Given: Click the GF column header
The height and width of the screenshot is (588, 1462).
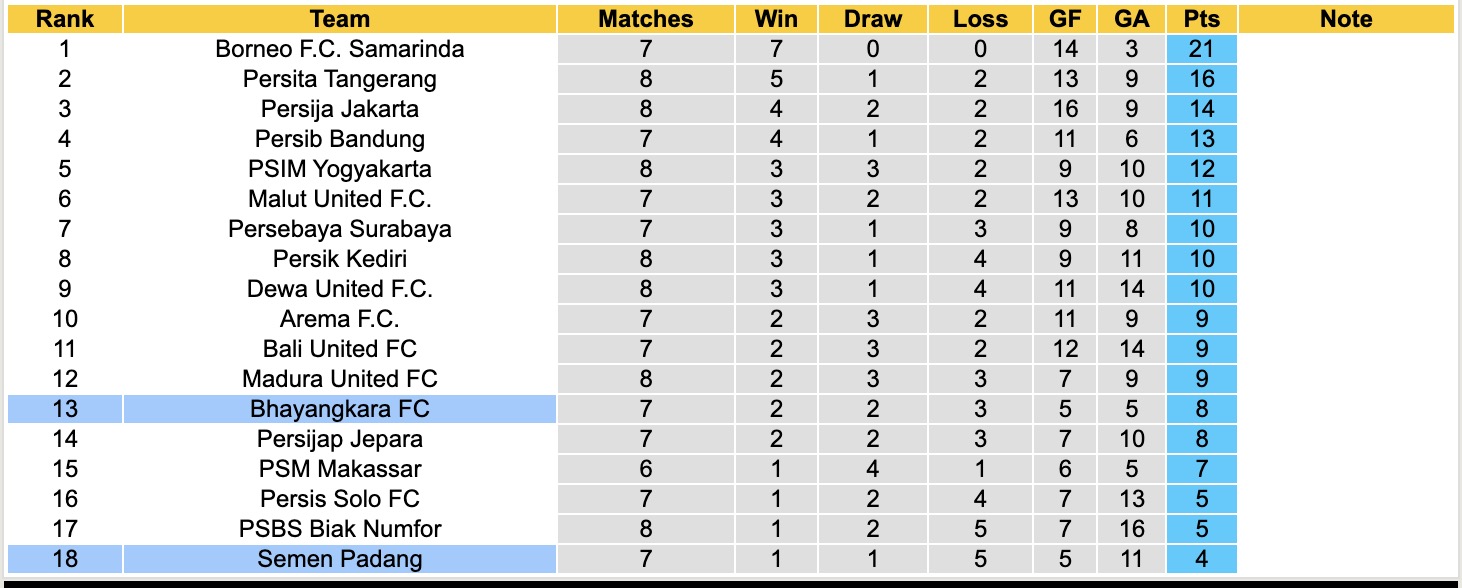Looking at the screenshot, I should pos(1065,19).
